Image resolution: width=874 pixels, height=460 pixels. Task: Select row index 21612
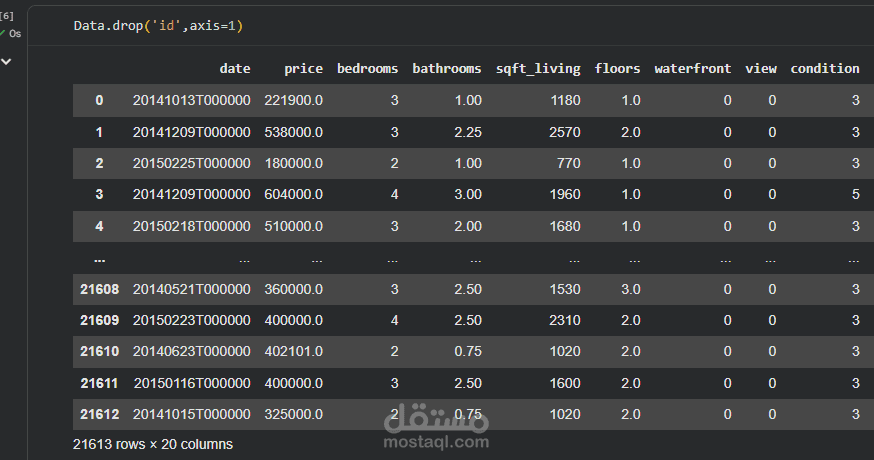coord(99,415)
